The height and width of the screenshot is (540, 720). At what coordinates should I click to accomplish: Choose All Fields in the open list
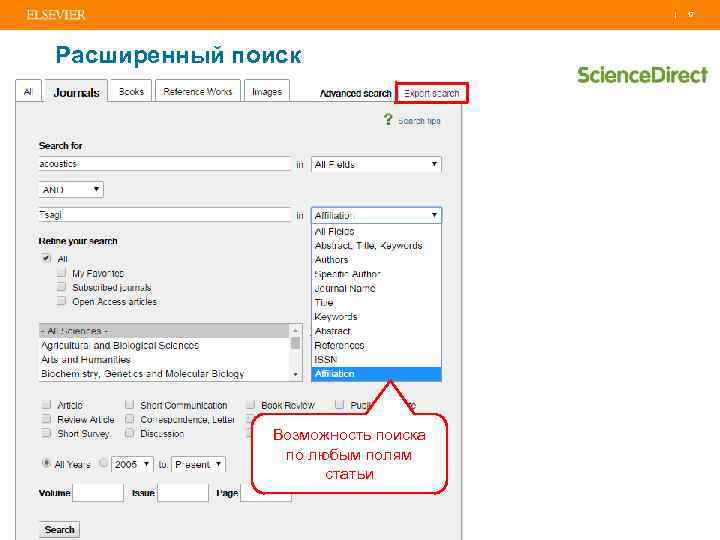pos(376,231)
